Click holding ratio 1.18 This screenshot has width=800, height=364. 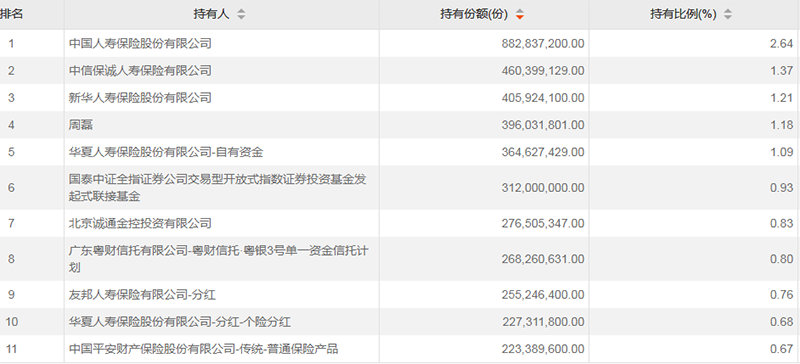tap(782, 125)
